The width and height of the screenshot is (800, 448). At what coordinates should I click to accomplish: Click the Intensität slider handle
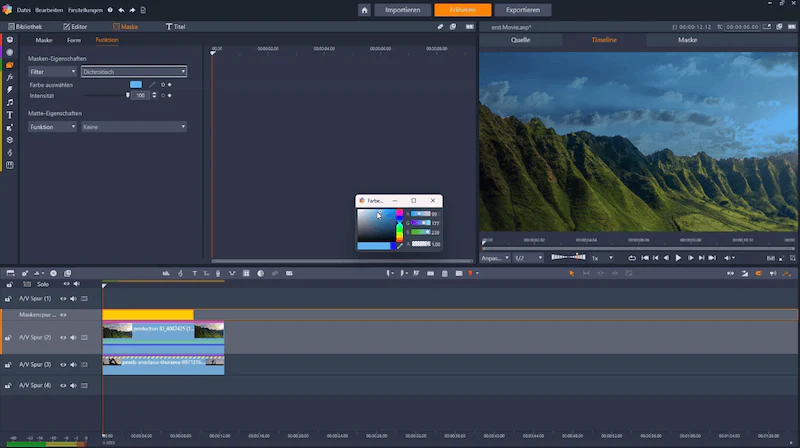tap(128, 95)
